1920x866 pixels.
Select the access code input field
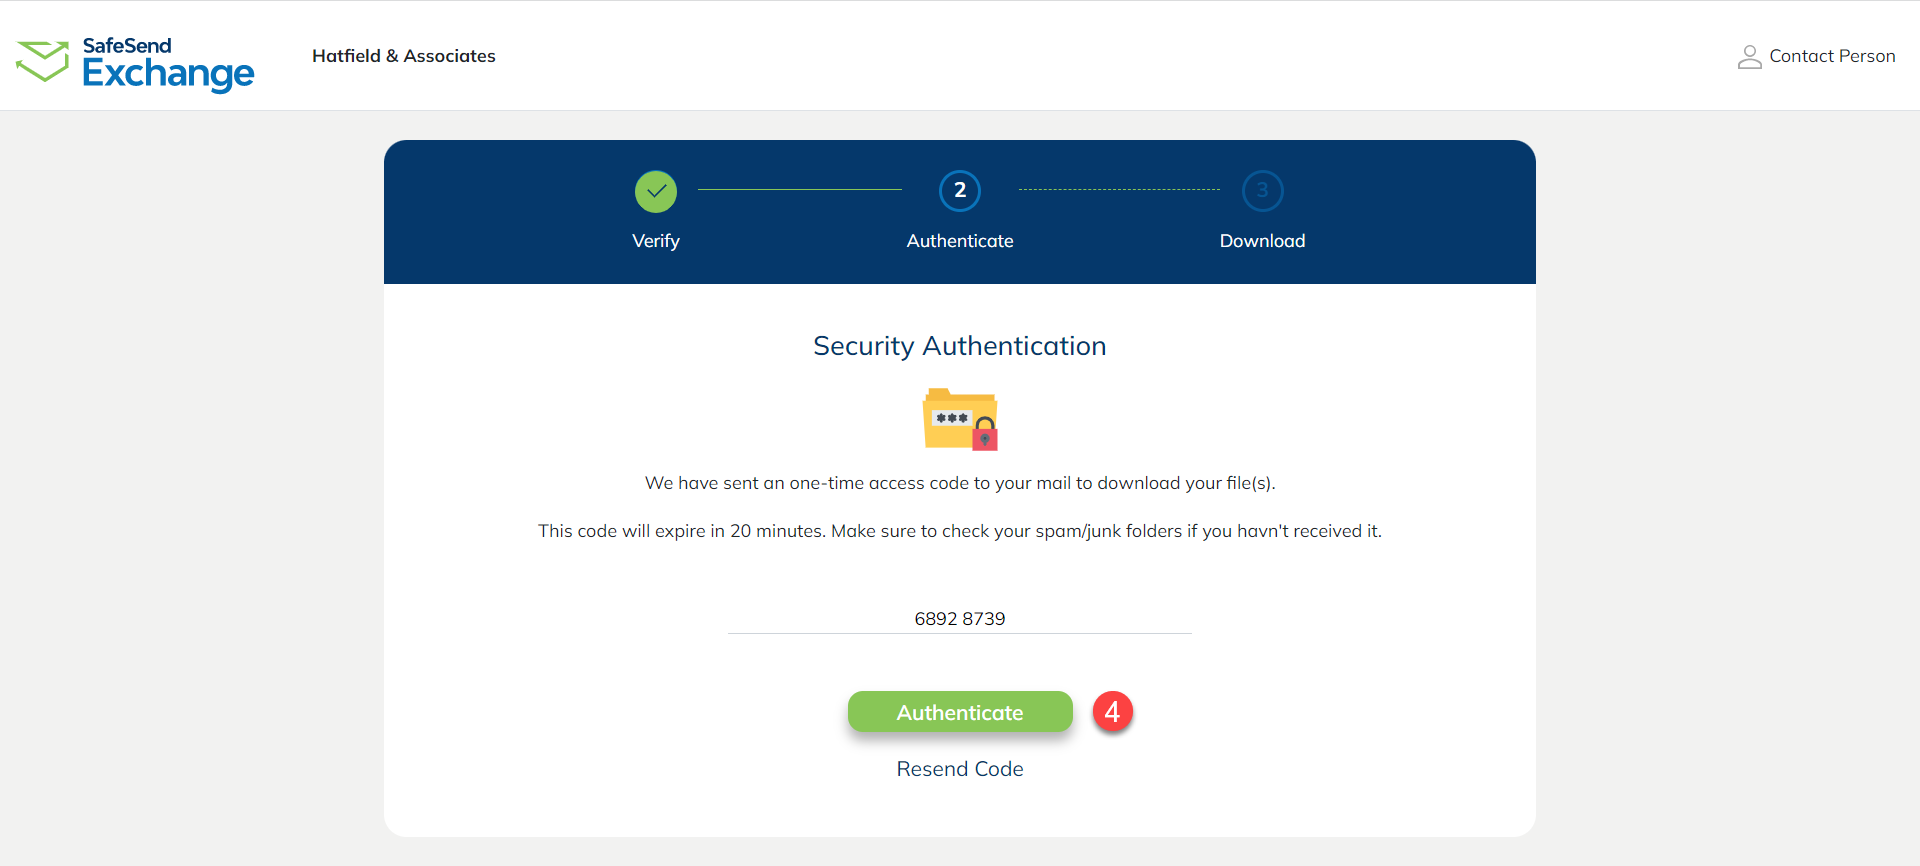coord(959,620)
